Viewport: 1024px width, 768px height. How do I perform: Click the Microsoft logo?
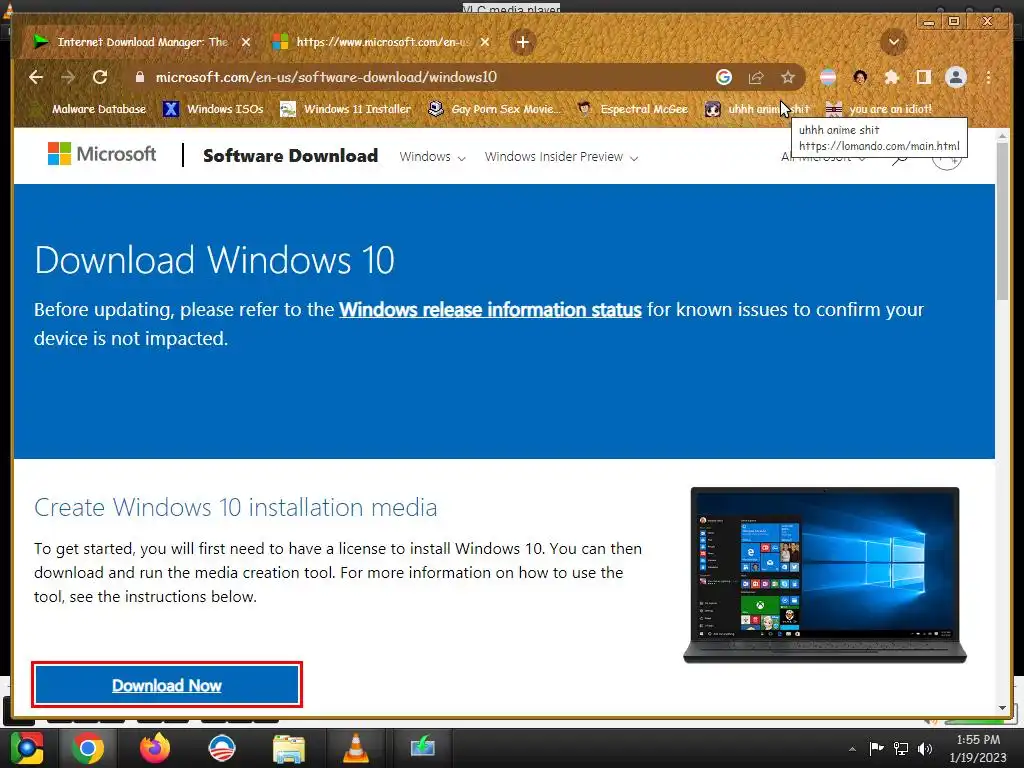tap(102, 154)
